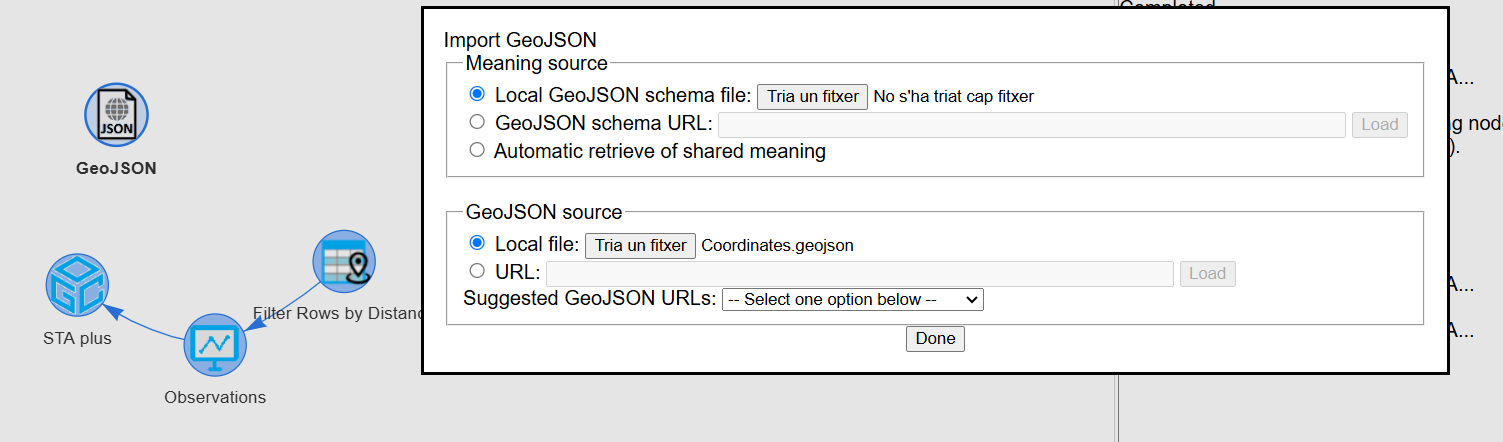Click the Observations node label

[215, 397]
